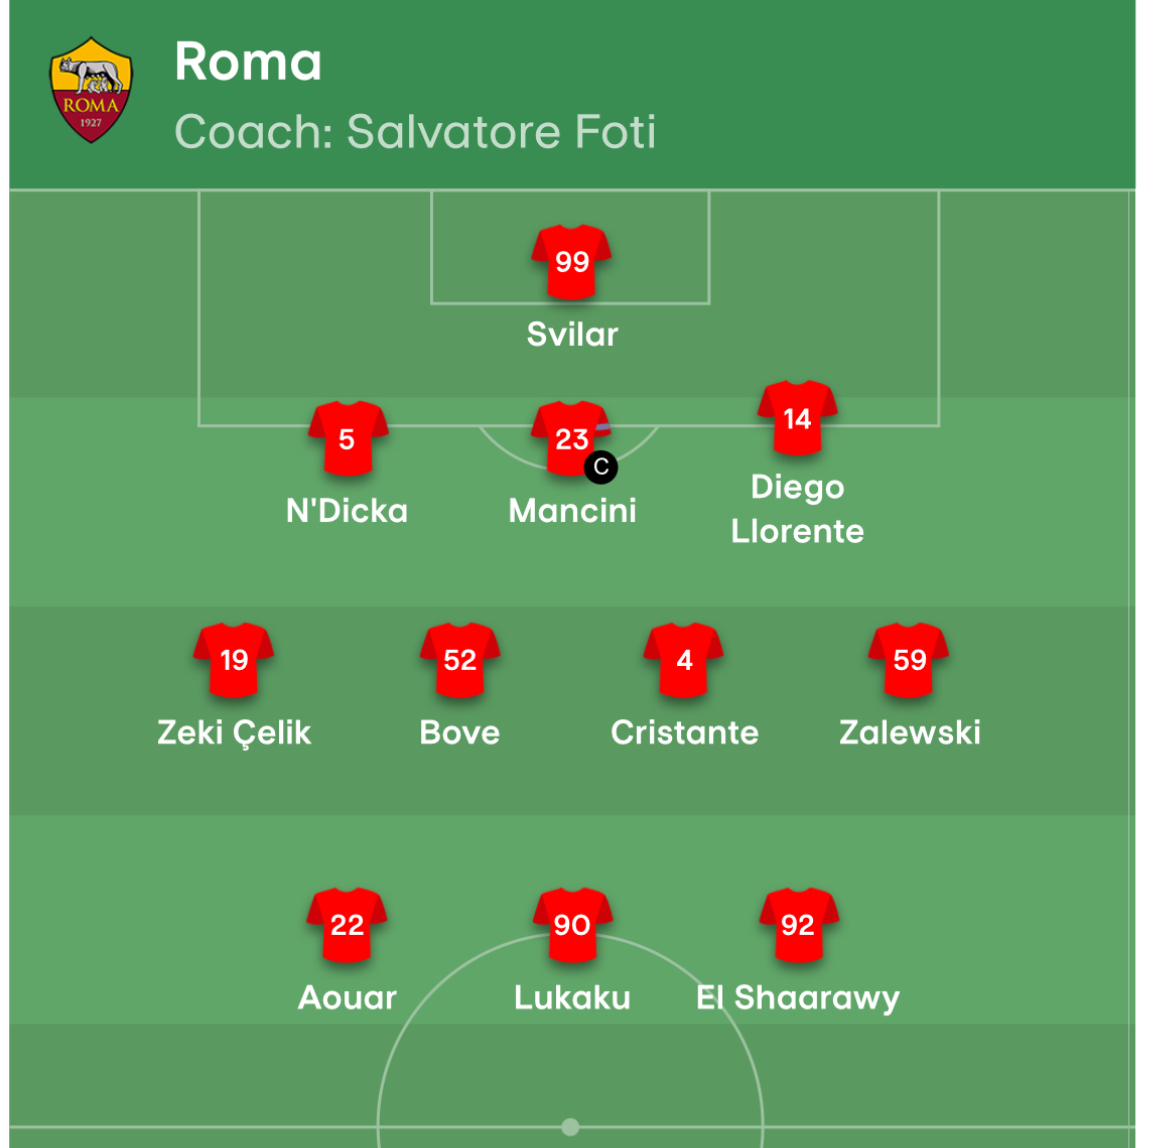Click the AS Roma club crest

click(91, 90)
